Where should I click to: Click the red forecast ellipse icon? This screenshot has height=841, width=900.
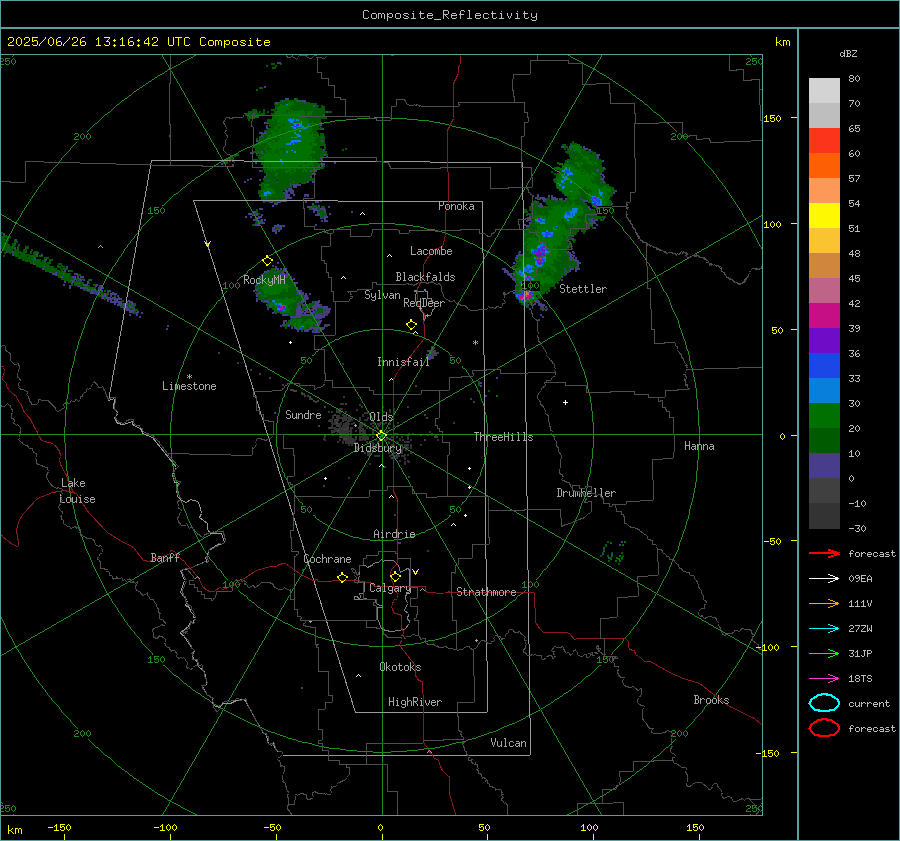click(824, 728)
